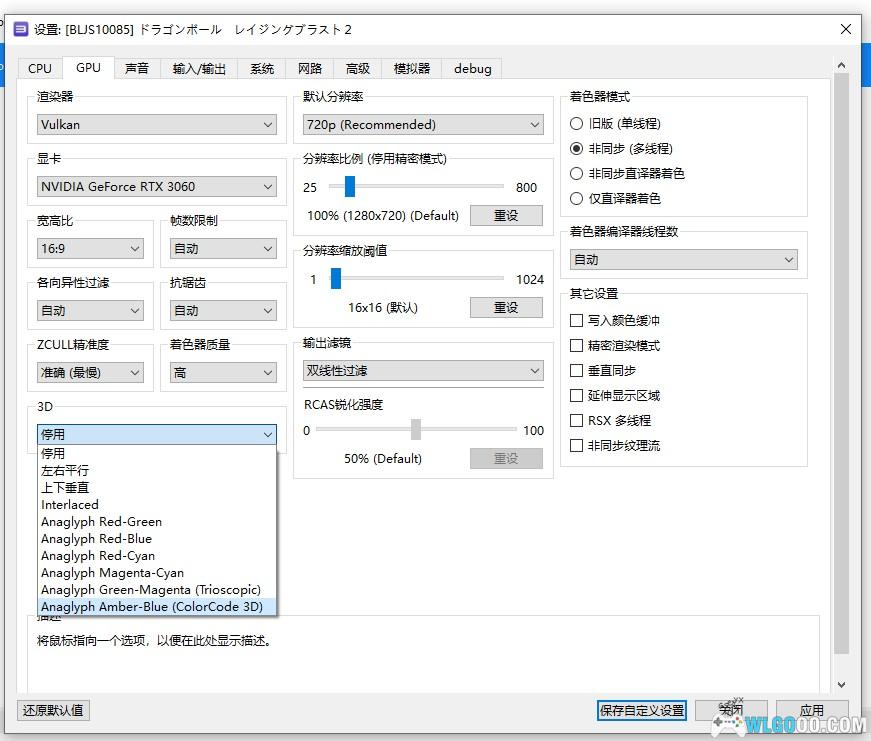Click the scroll-down arrow of vertical scrollbar

click(x=841, y=685)
